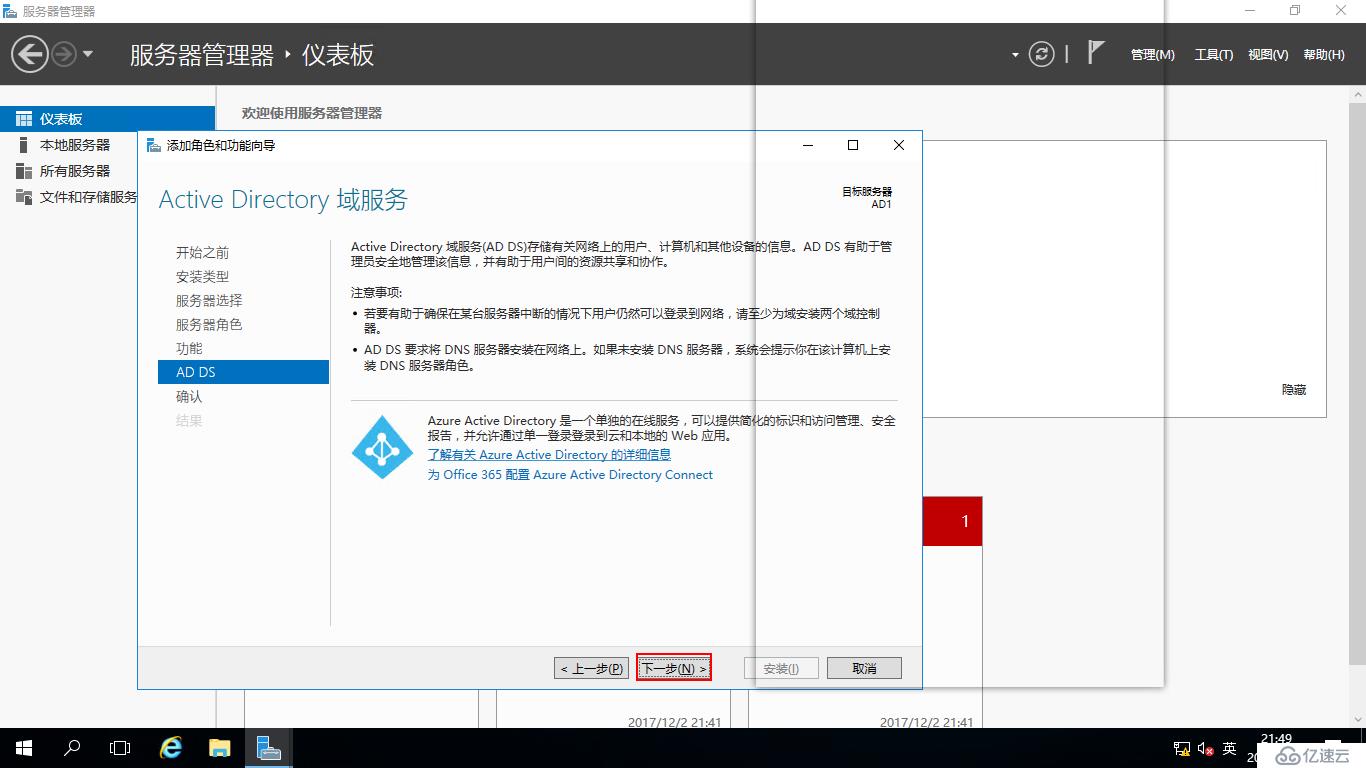Viewport: 1366px width, 768px height.
Task: Click the 本地服务器 sidebar icon
Action: click(x=24, y=145)
